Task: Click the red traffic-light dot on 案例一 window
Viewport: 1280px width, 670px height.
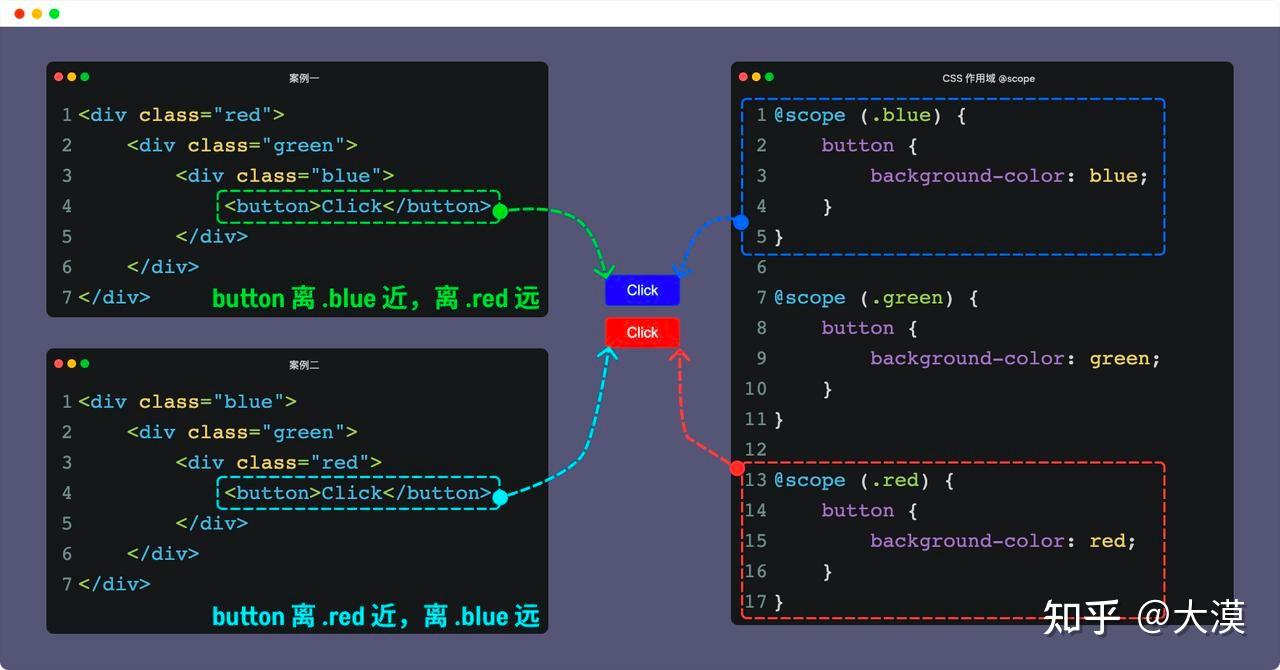Action: coord(59,76)
